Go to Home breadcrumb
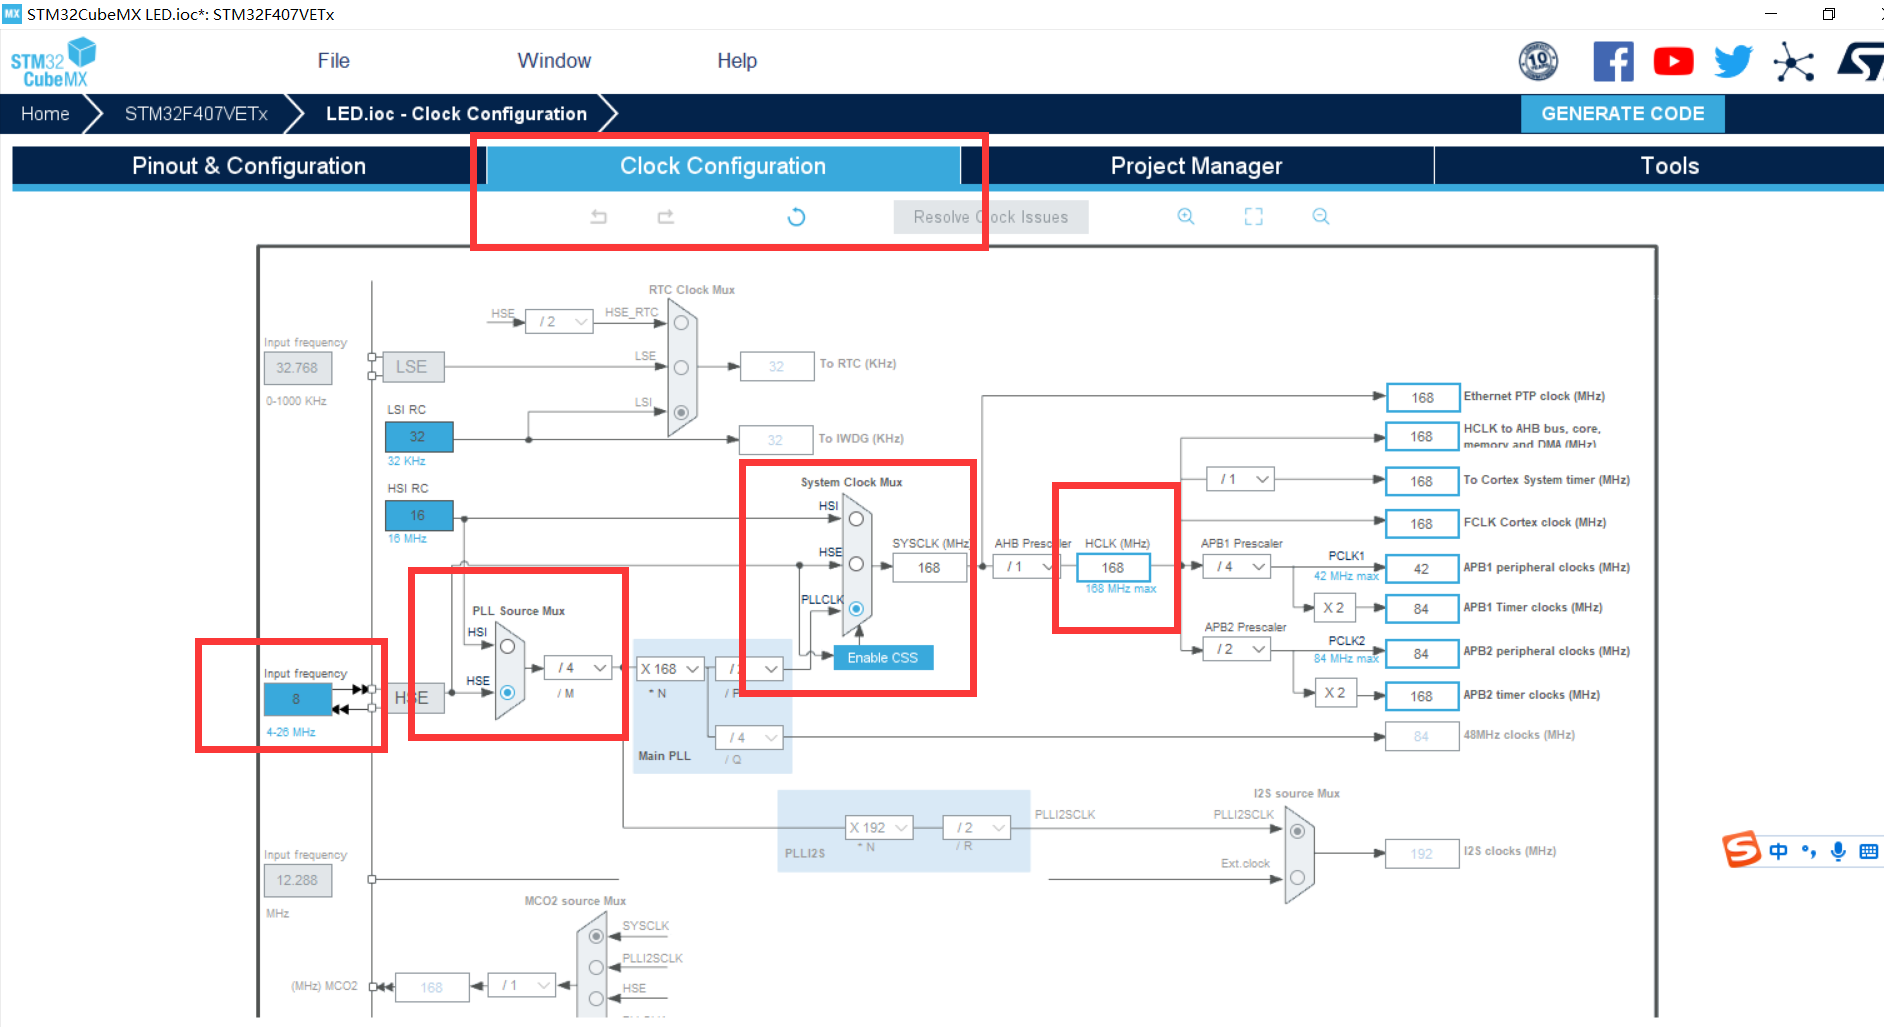 [45, 114]
